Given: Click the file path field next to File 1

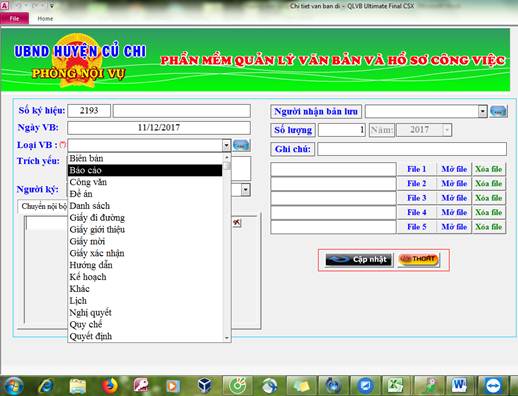Looking at the screenshot, I should [333, 169].
